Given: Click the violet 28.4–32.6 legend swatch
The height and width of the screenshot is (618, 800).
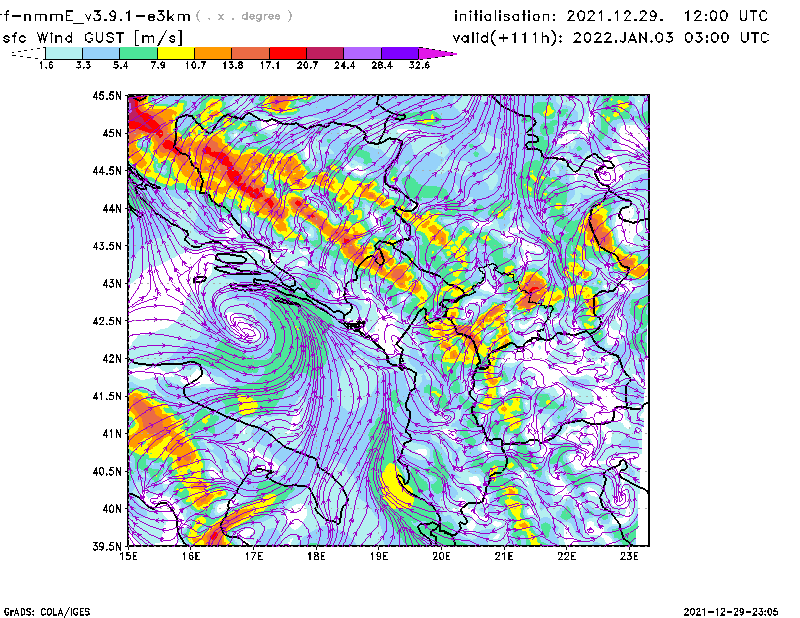Looking at the screenshot, I should pyautogui.click(x=400, y=53).
